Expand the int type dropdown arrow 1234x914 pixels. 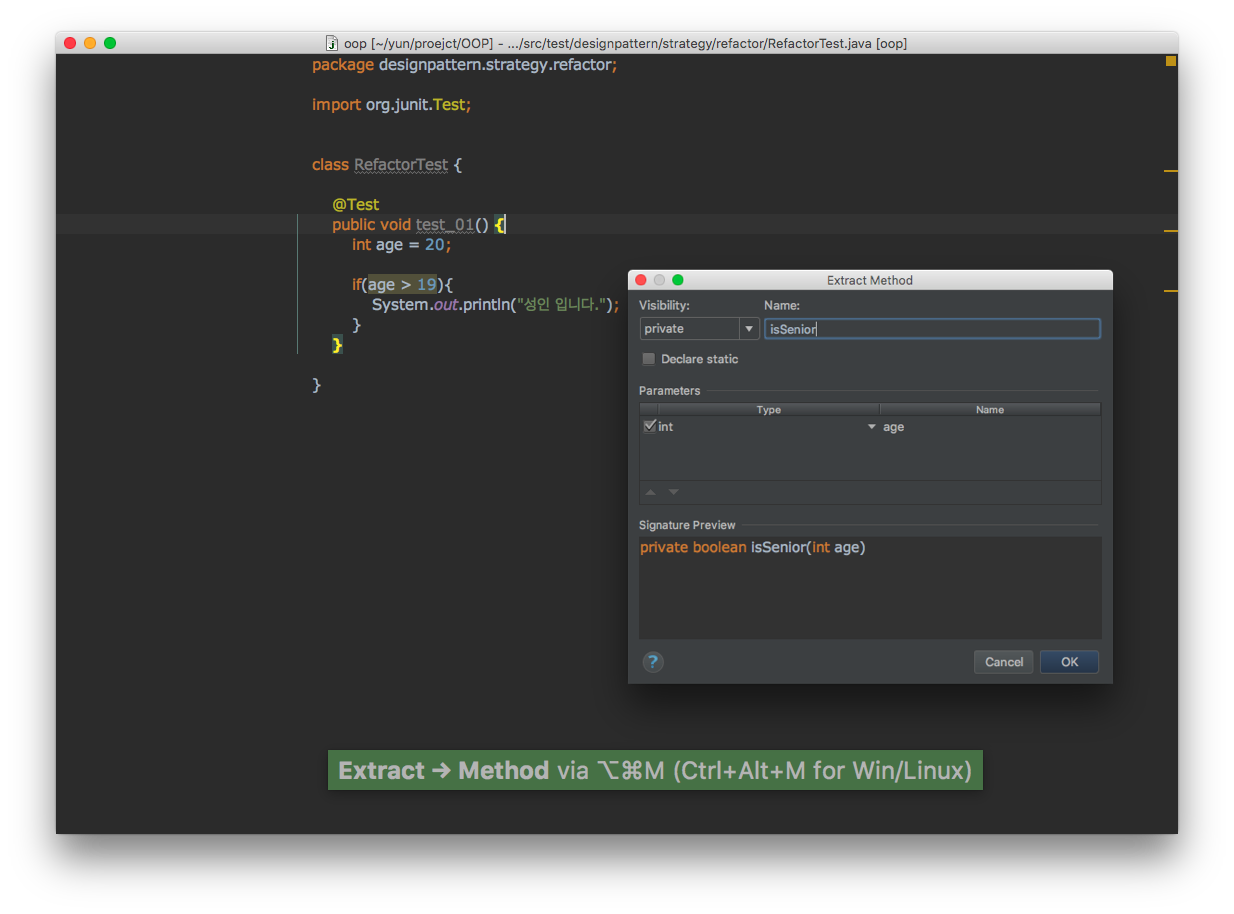click(871, 427)
